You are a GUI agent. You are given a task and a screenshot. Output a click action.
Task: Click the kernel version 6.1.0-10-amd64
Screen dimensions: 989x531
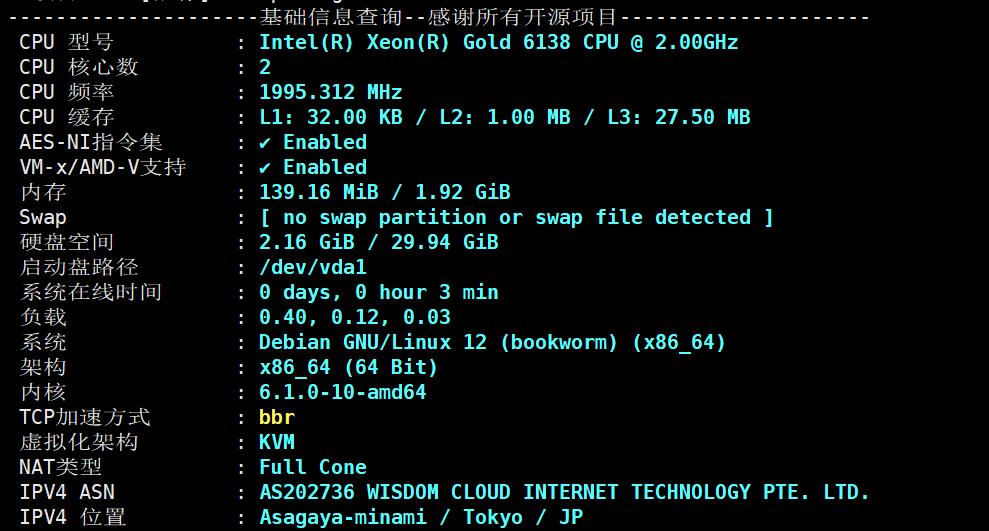[342, 392]
